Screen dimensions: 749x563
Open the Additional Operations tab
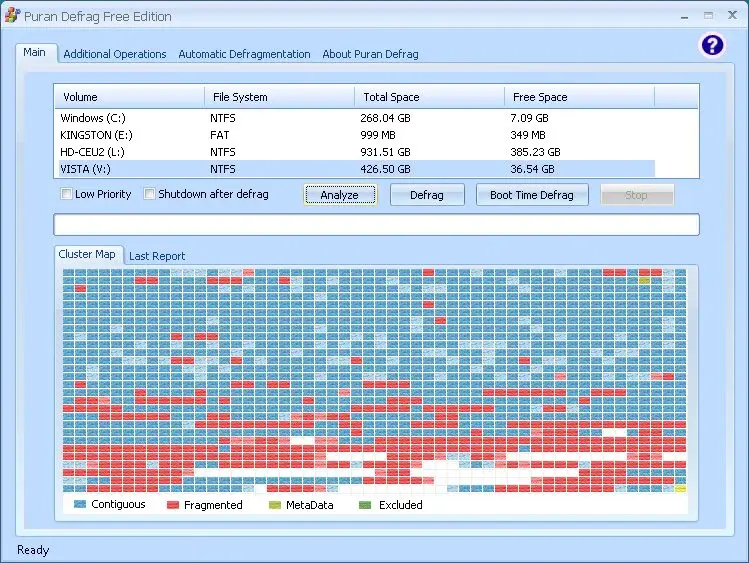115,54
